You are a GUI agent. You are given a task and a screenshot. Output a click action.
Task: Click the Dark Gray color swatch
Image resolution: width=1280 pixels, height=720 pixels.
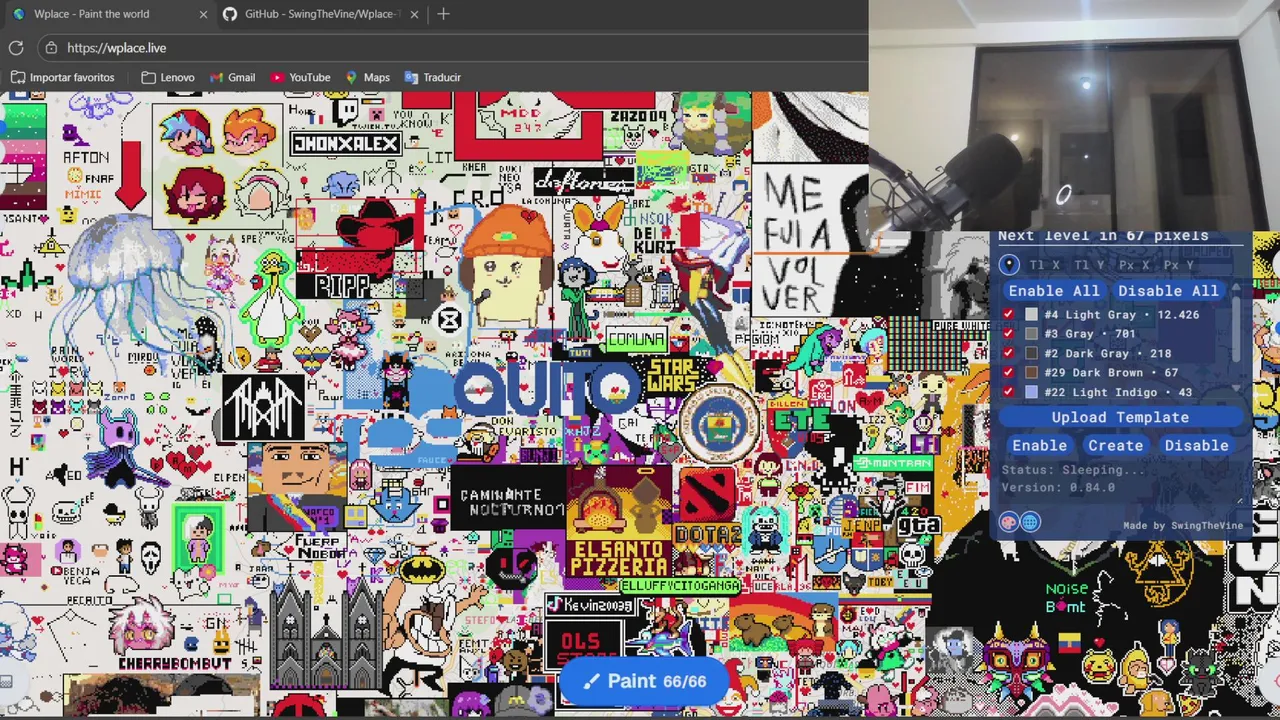pyautogui.click(x=1031, y=353)
